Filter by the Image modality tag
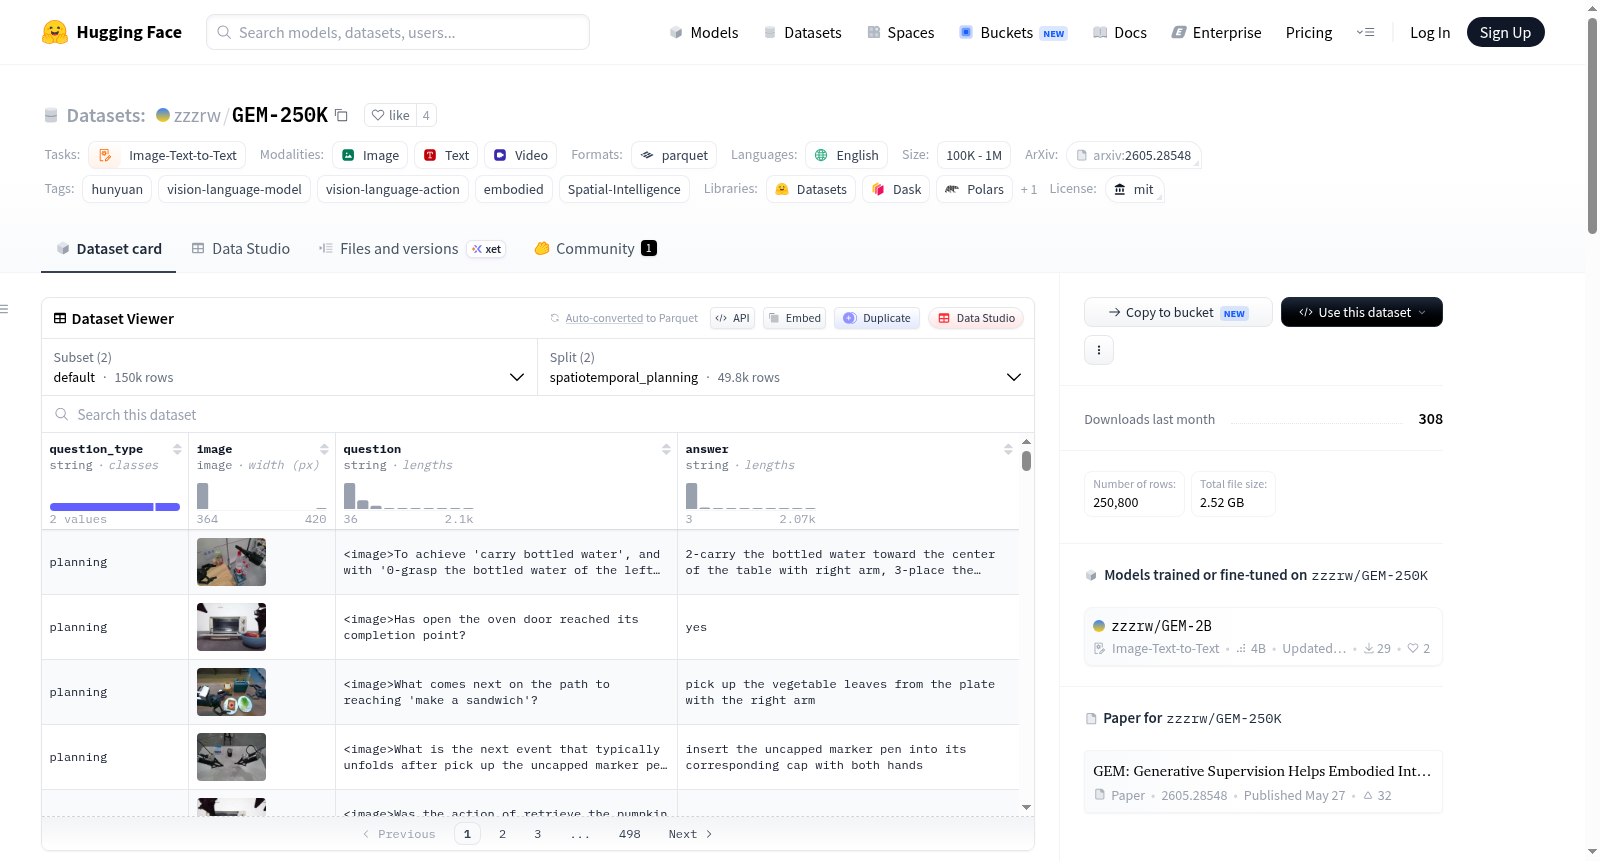The width and height of the screenshot is (1600, 861). point(370,155)
